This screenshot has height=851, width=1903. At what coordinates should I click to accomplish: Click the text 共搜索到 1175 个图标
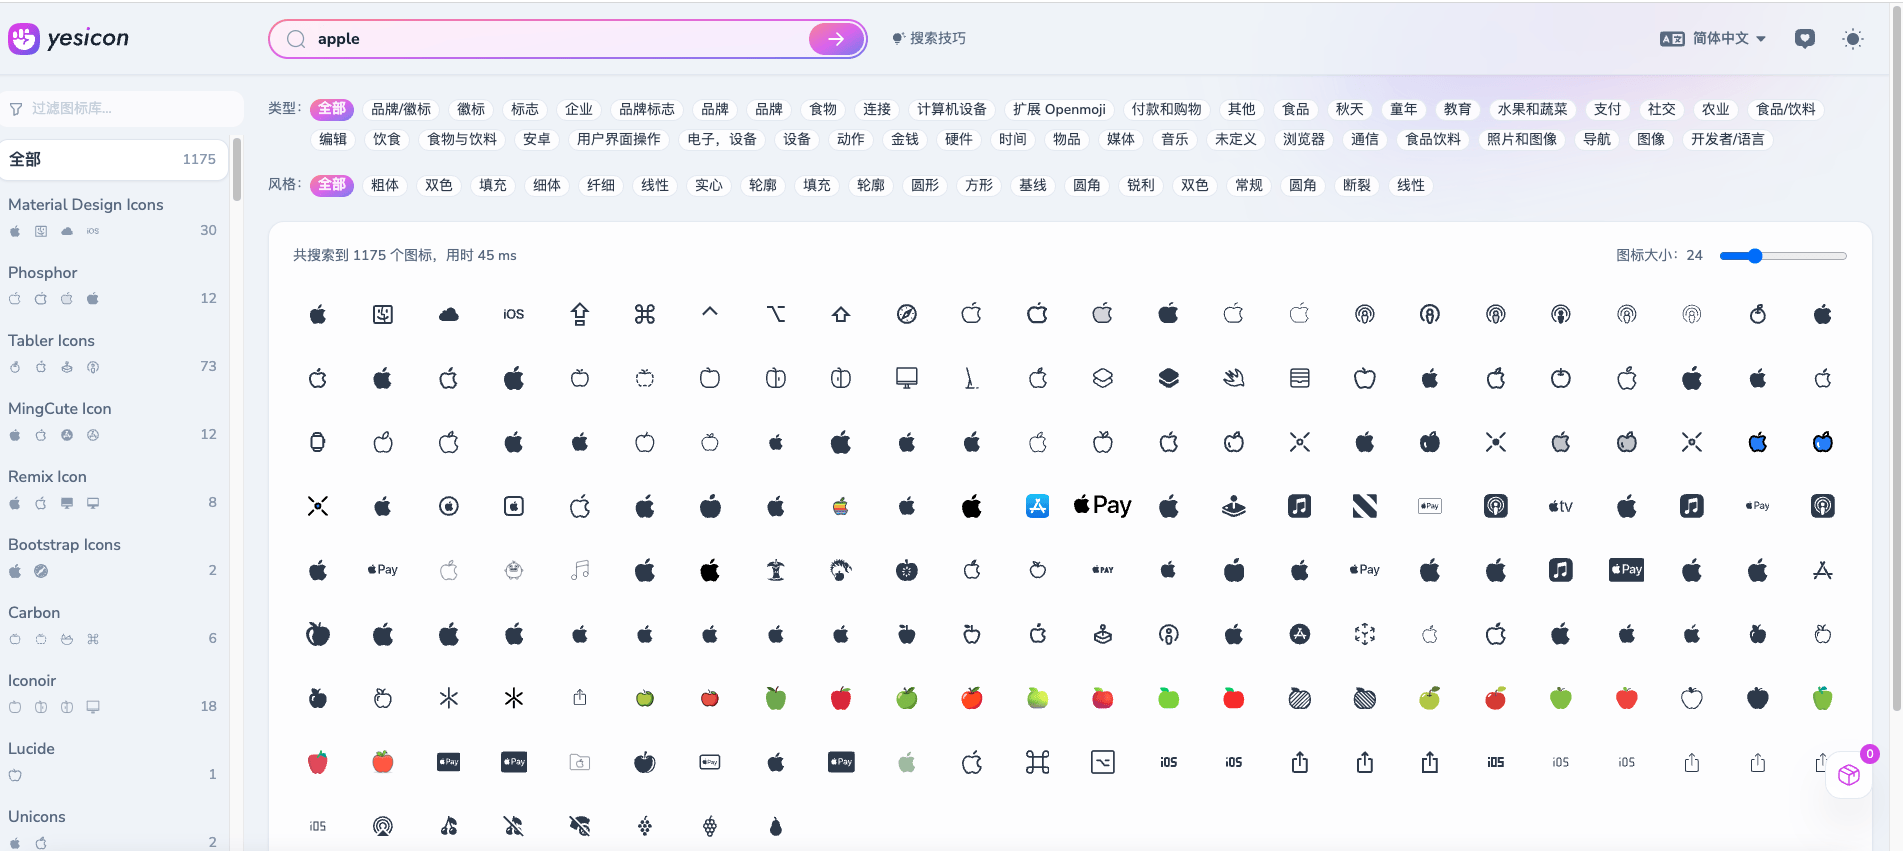tap(363, 255)
